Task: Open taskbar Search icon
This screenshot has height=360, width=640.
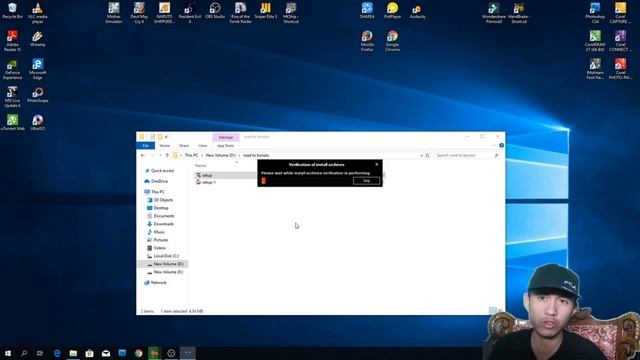Action: click(24, 353)
